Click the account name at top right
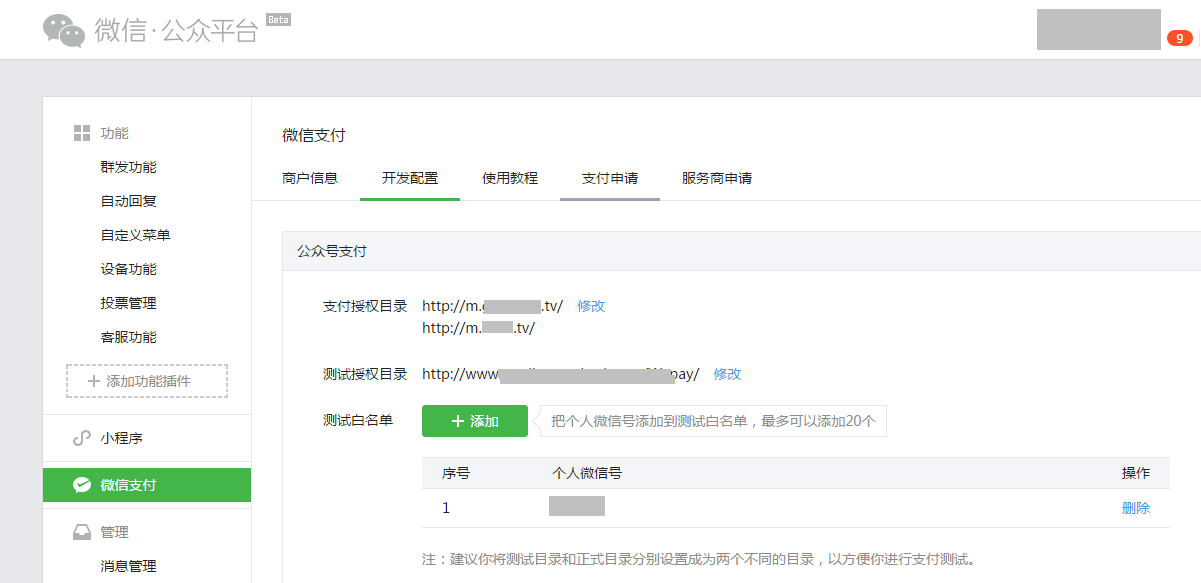Image resolution: width=1201 pixels, height=583 pixels. pyautogui.click(x=1099, y=30)
